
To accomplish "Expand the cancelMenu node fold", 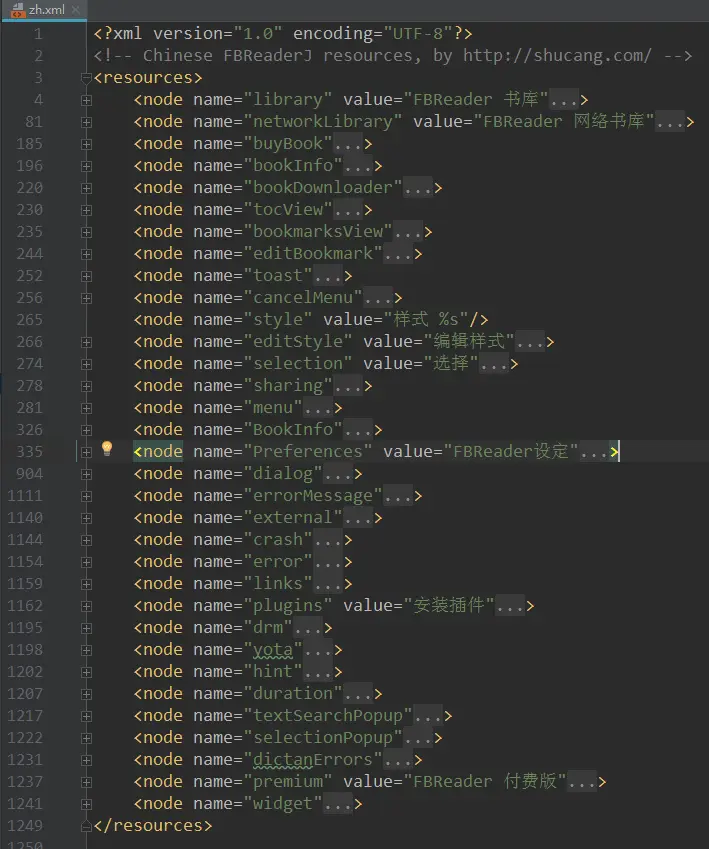I will pos(86,298).
